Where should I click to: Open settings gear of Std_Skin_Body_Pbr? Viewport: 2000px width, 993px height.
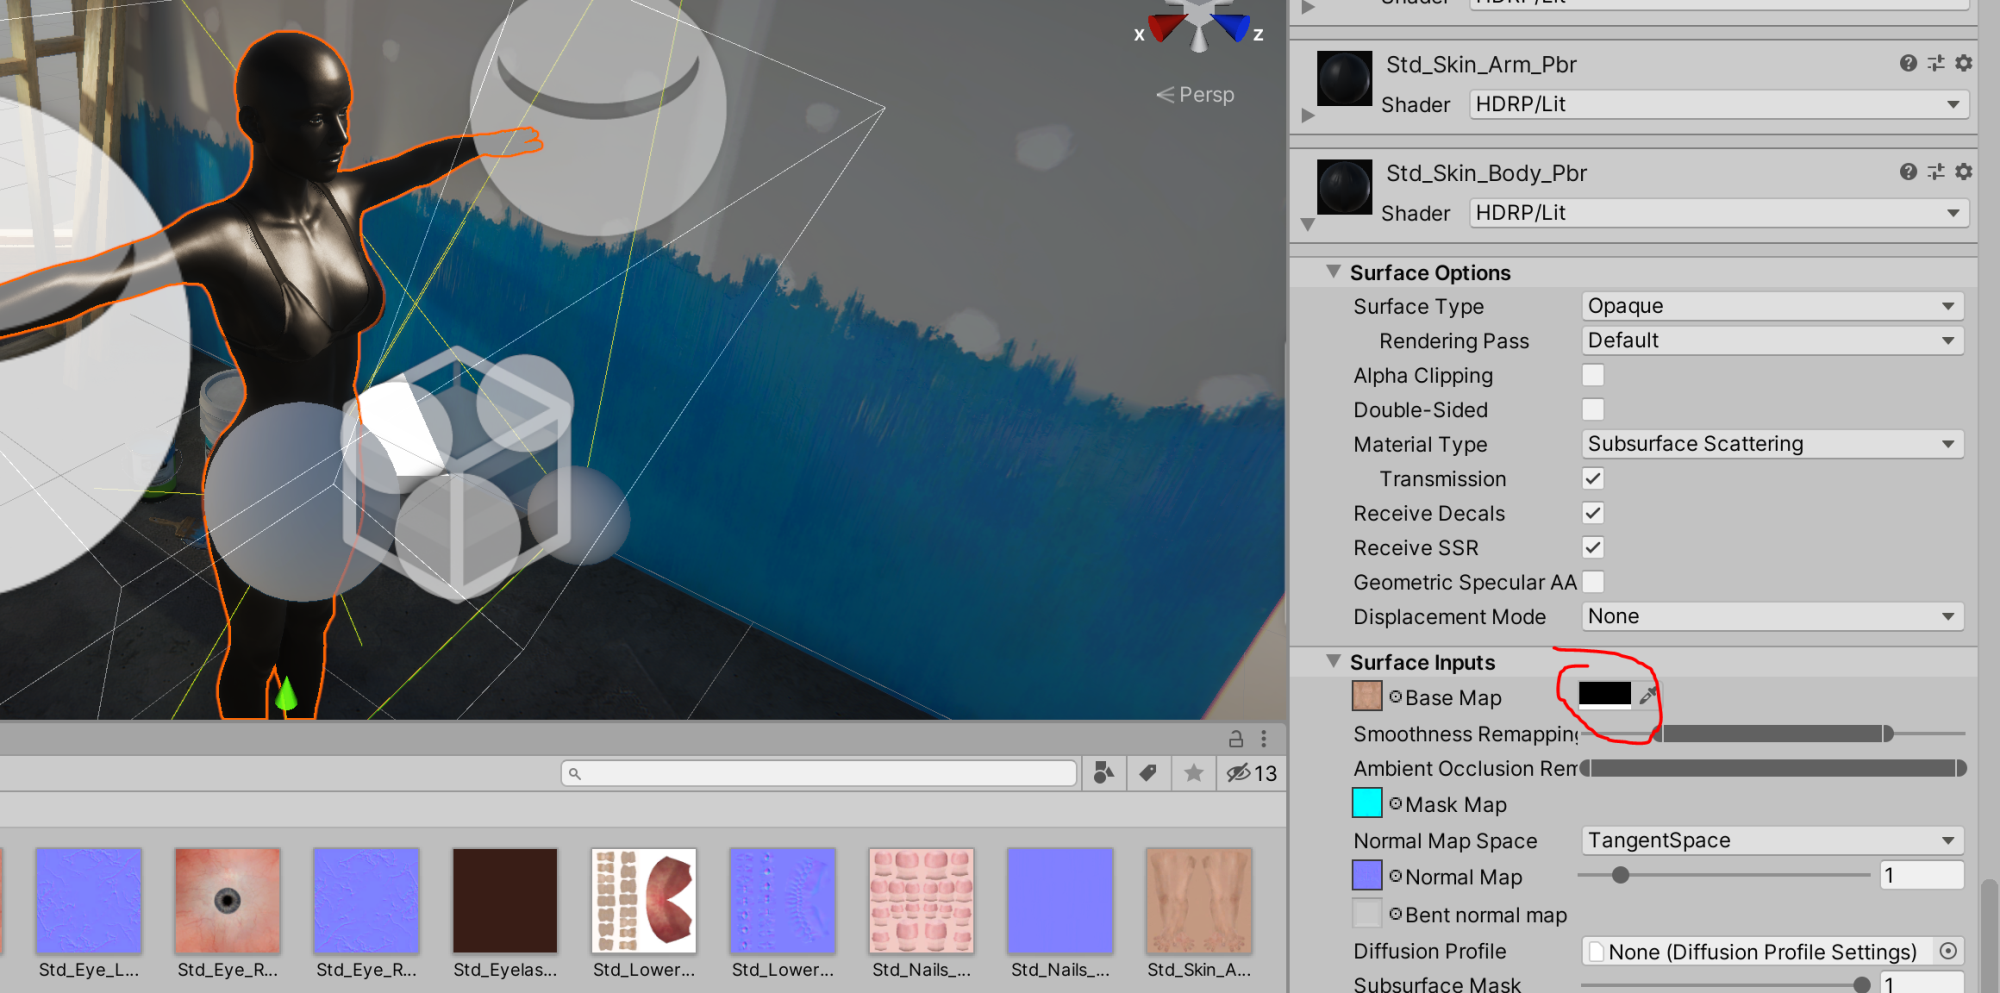(x=1963, y=172)
